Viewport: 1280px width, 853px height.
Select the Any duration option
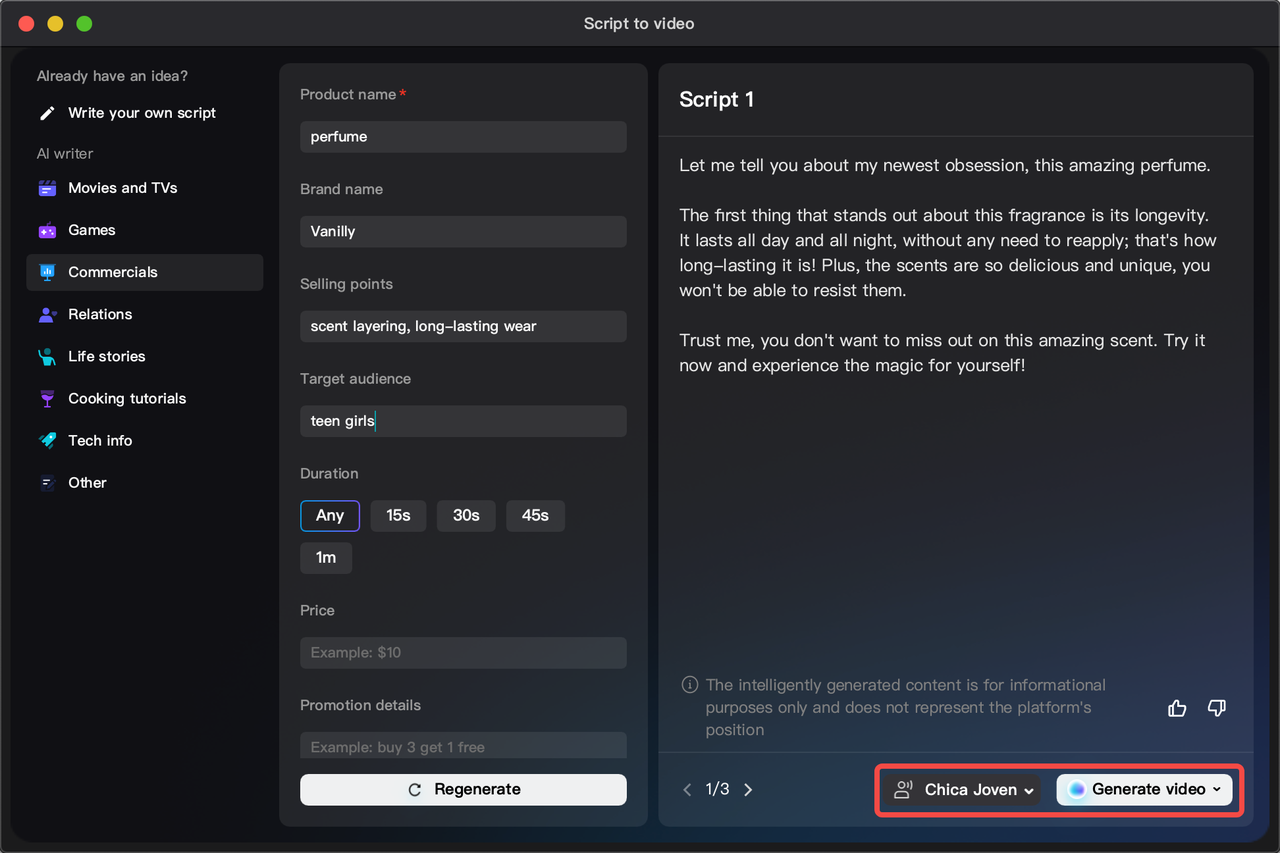tap(330, 515)
